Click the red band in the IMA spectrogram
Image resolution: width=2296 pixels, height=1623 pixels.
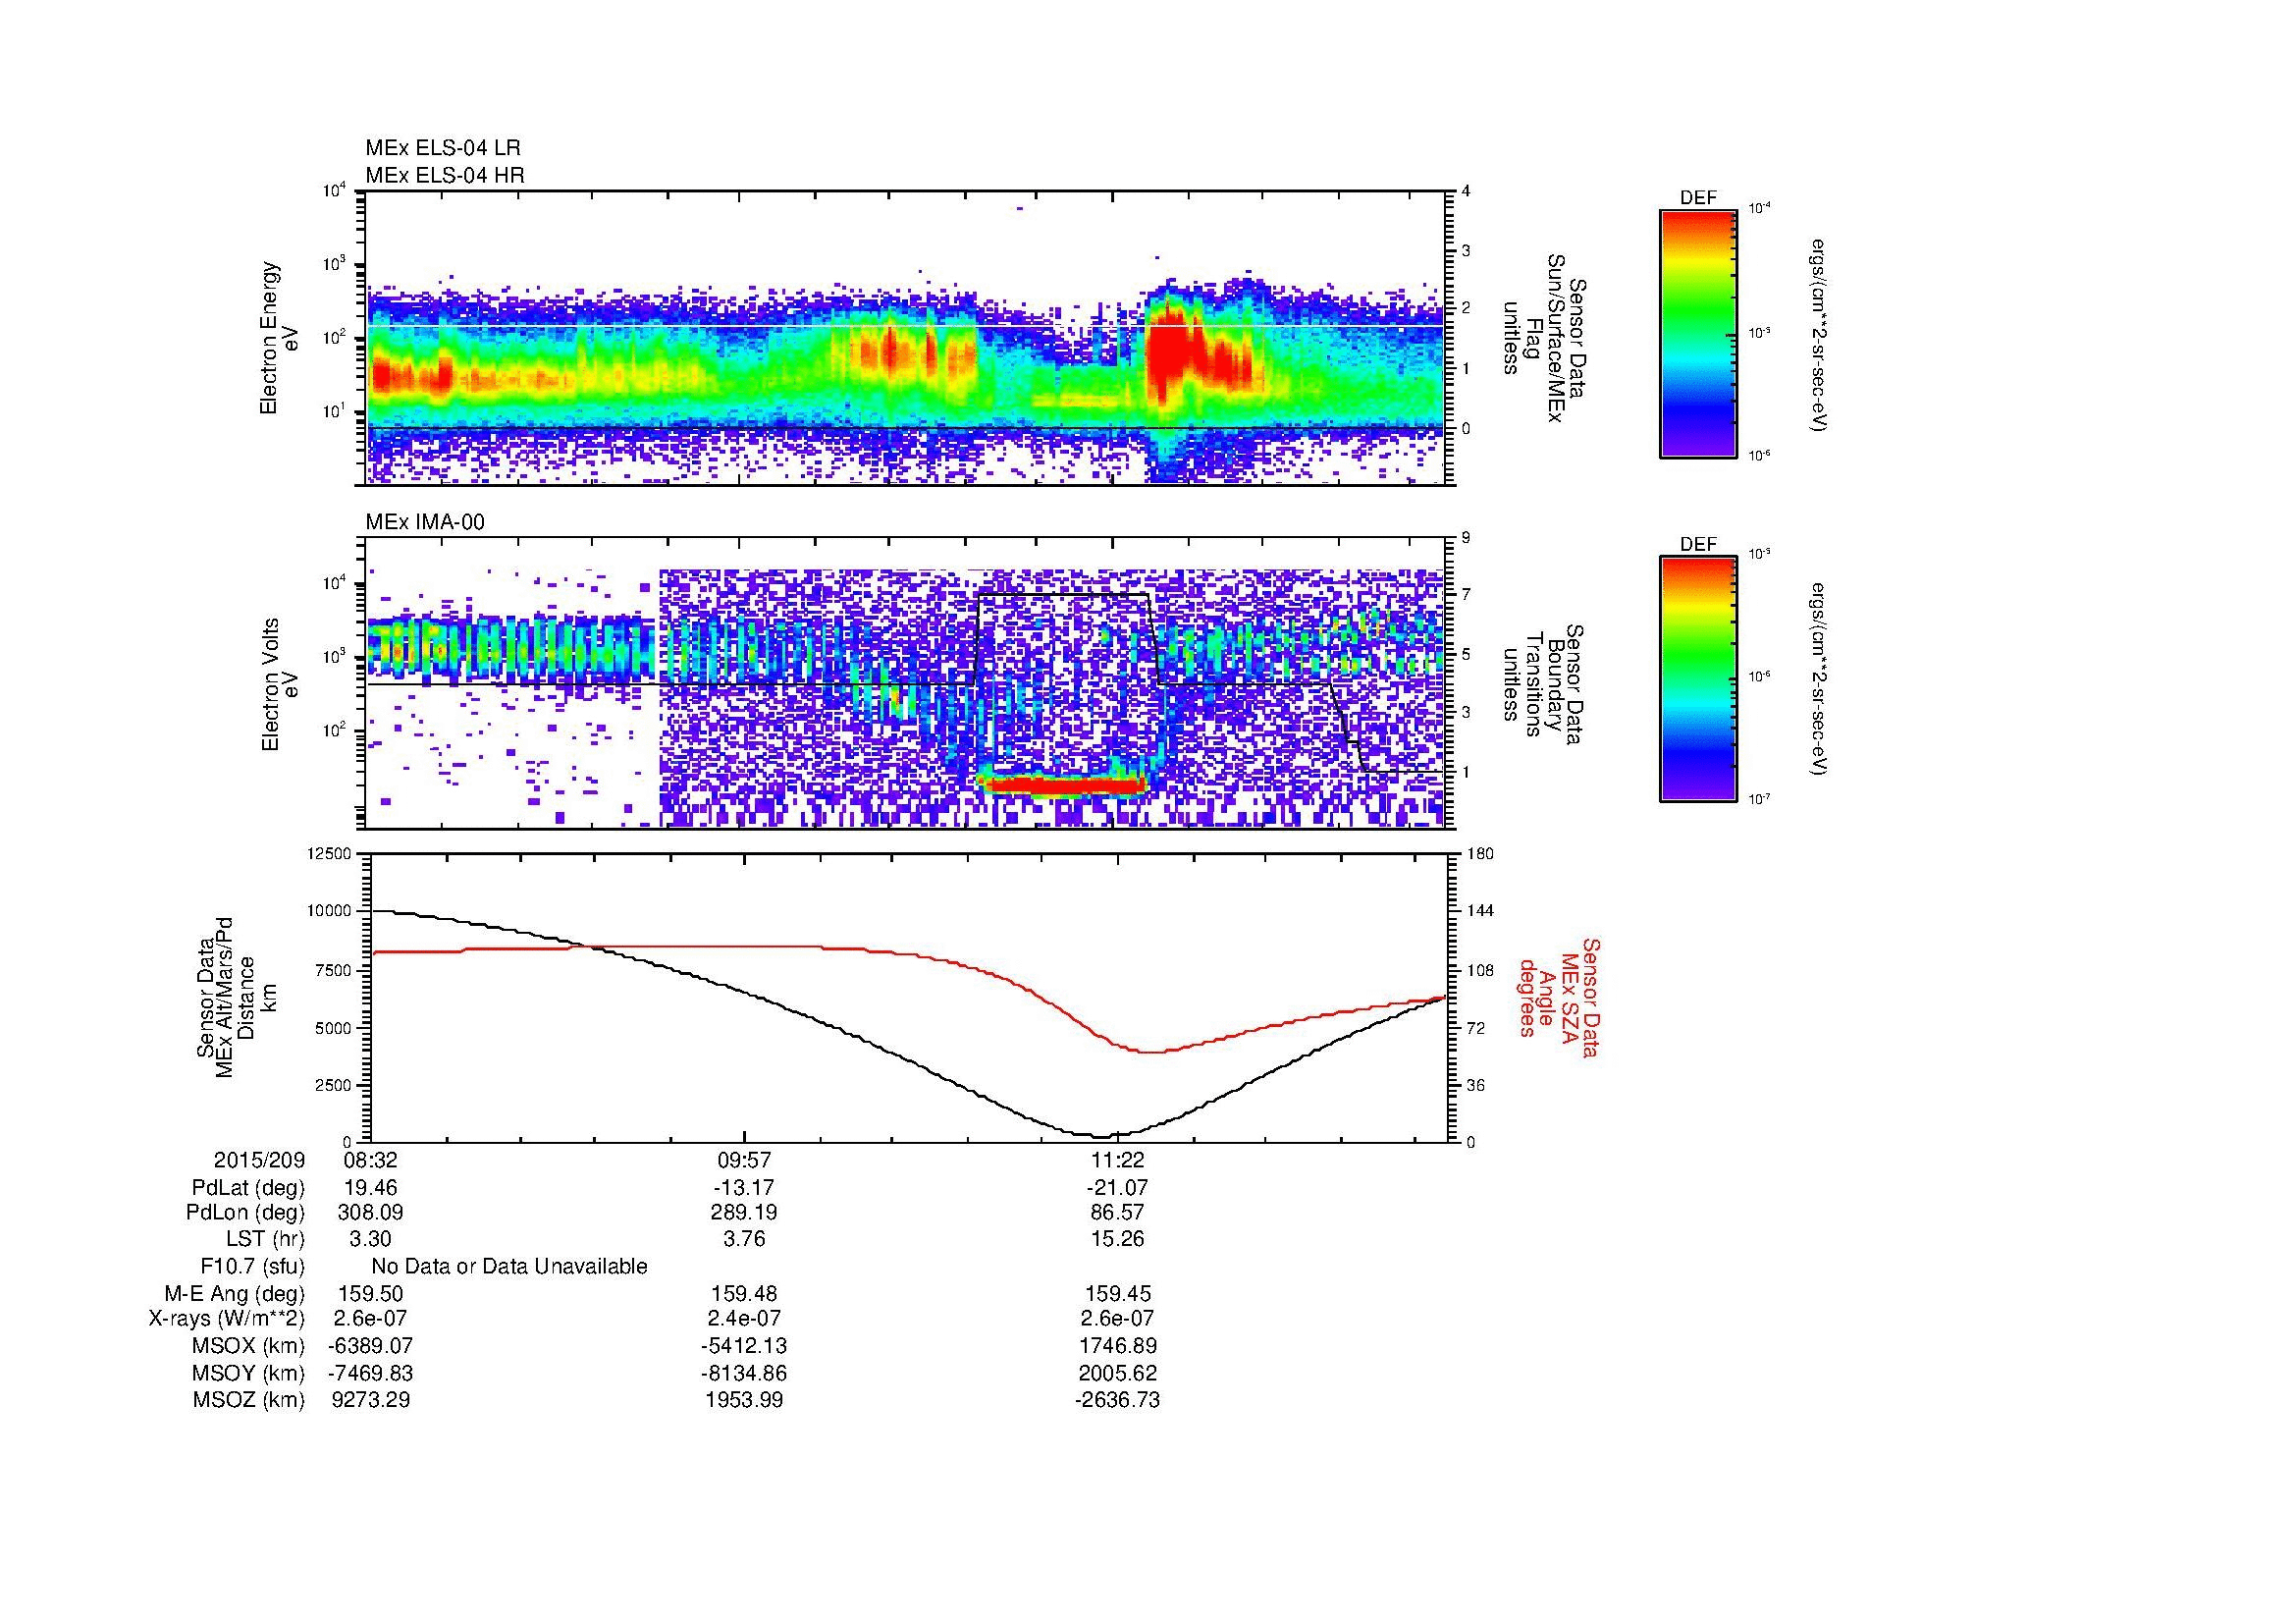tap(1063, 786)
